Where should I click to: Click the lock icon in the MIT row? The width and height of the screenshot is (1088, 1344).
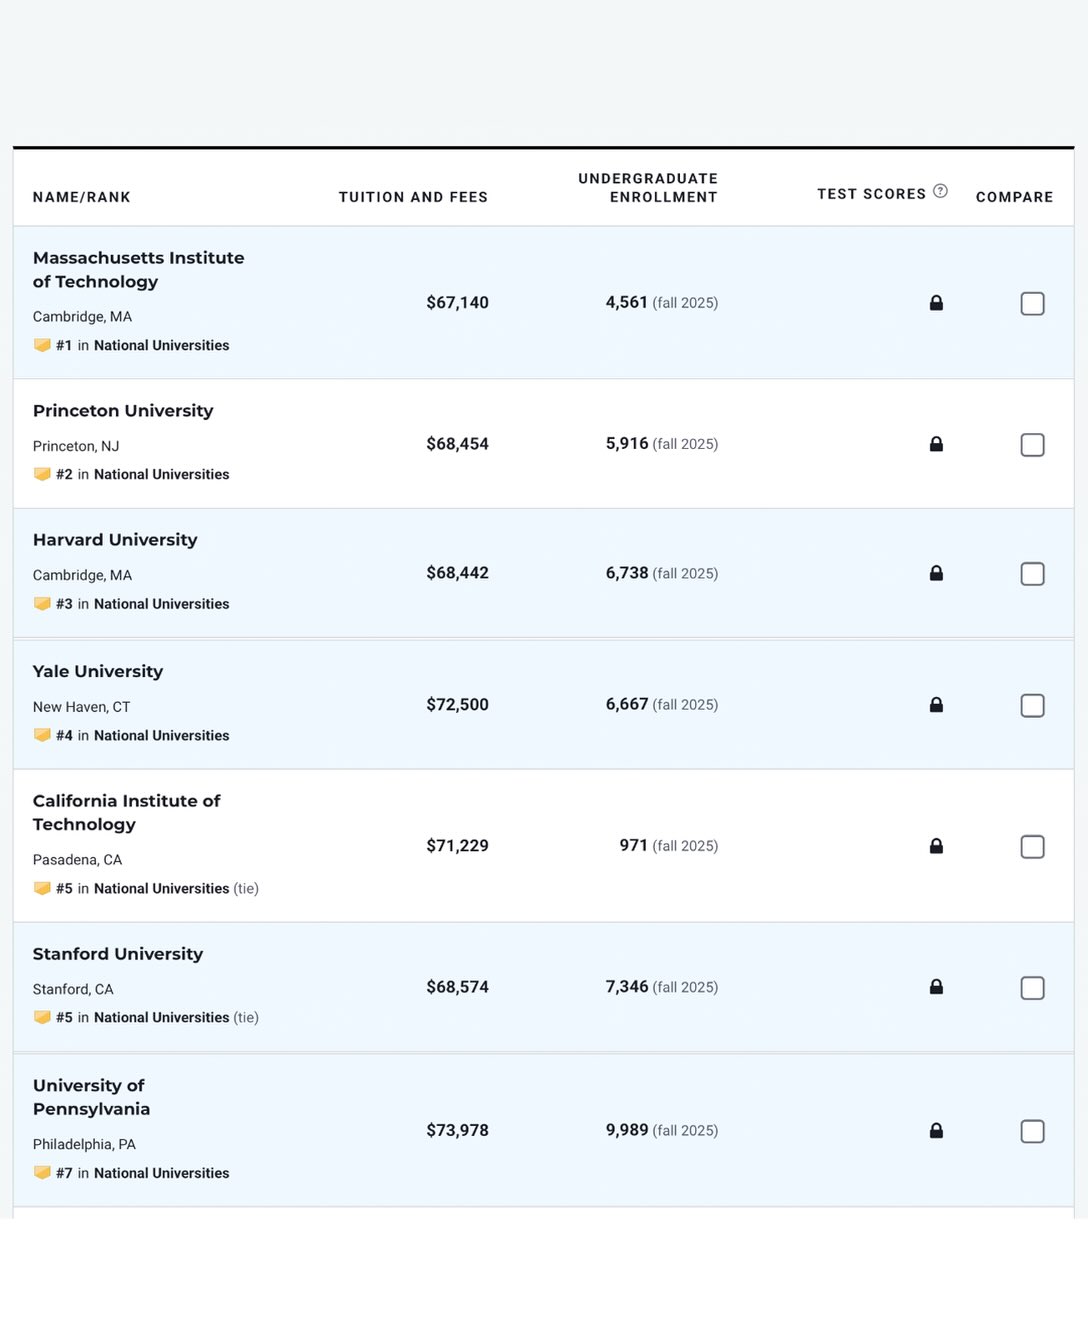(x=936, y=303)
